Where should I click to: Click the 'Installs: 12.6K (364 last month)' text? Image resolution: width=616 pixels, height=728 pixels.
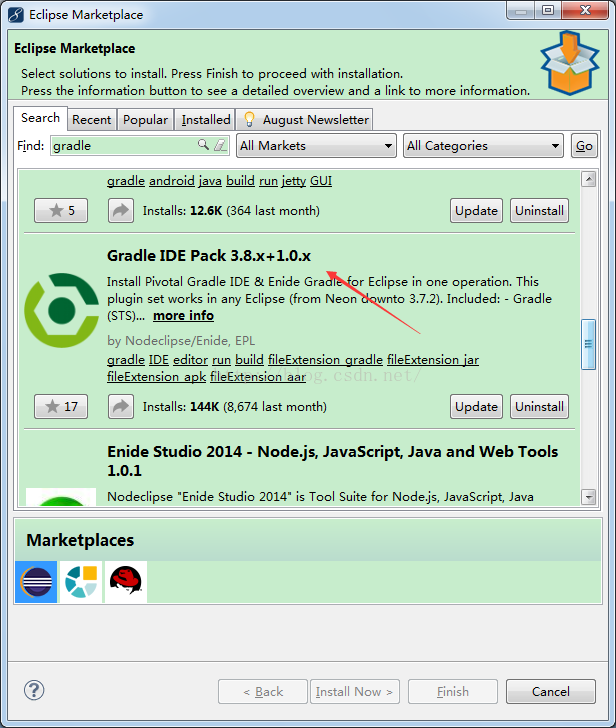231,211
